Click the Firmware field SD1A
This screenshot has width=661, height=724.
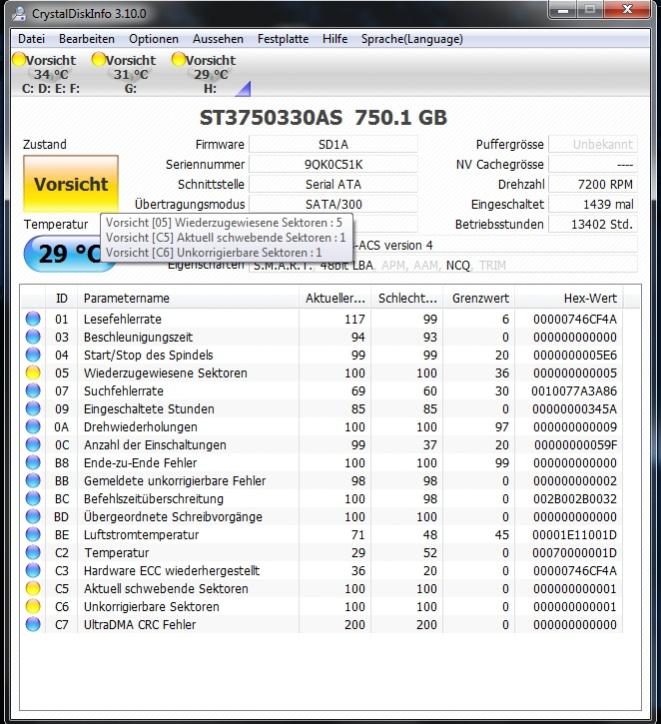tap(333, 145)
